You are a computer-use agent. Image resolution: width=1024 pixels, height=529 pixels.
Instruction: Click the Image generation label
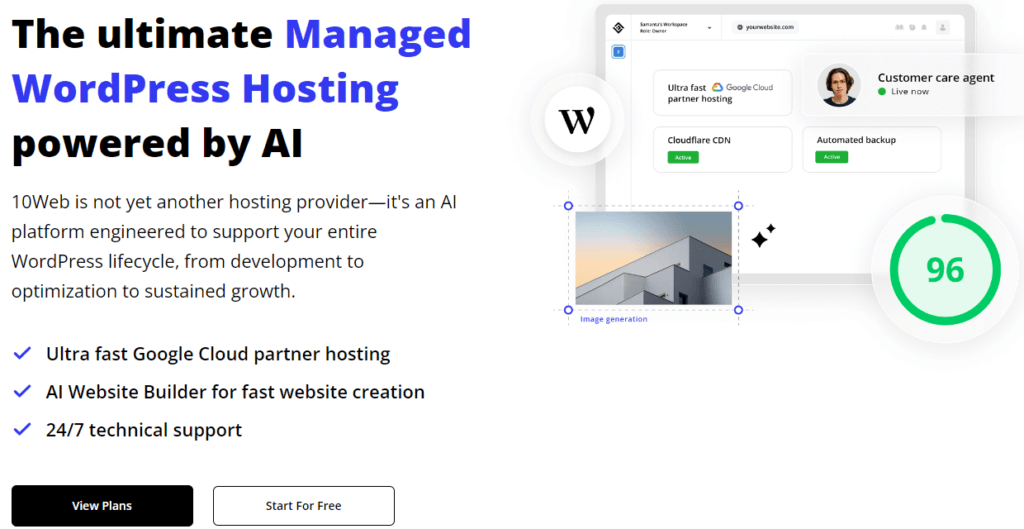(614, 319)
